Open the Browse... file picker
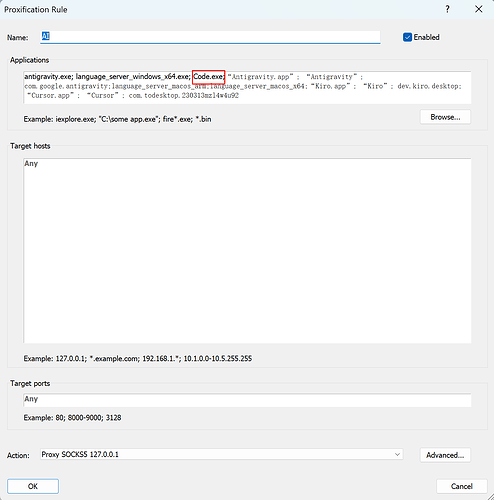Screen dimensions: 494x500 pos(445,117)
